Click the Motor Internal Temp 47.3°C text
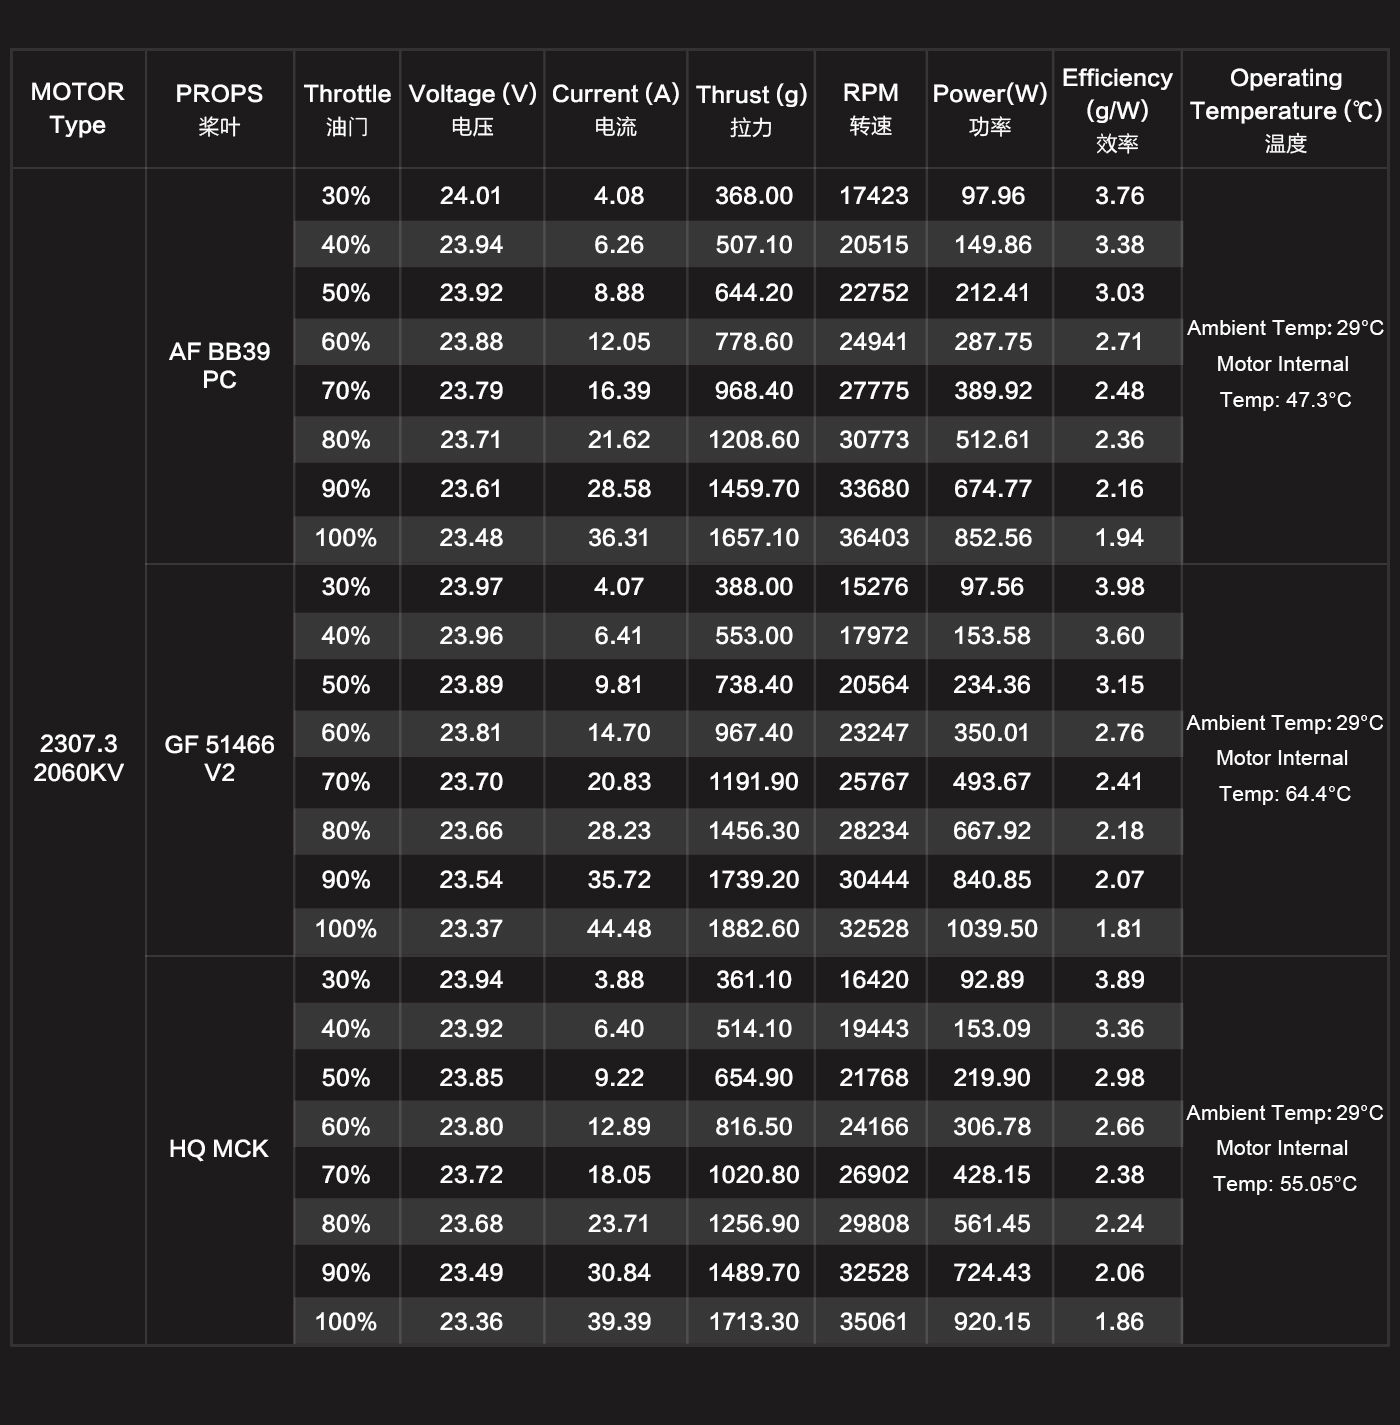 coord(1285,382)
